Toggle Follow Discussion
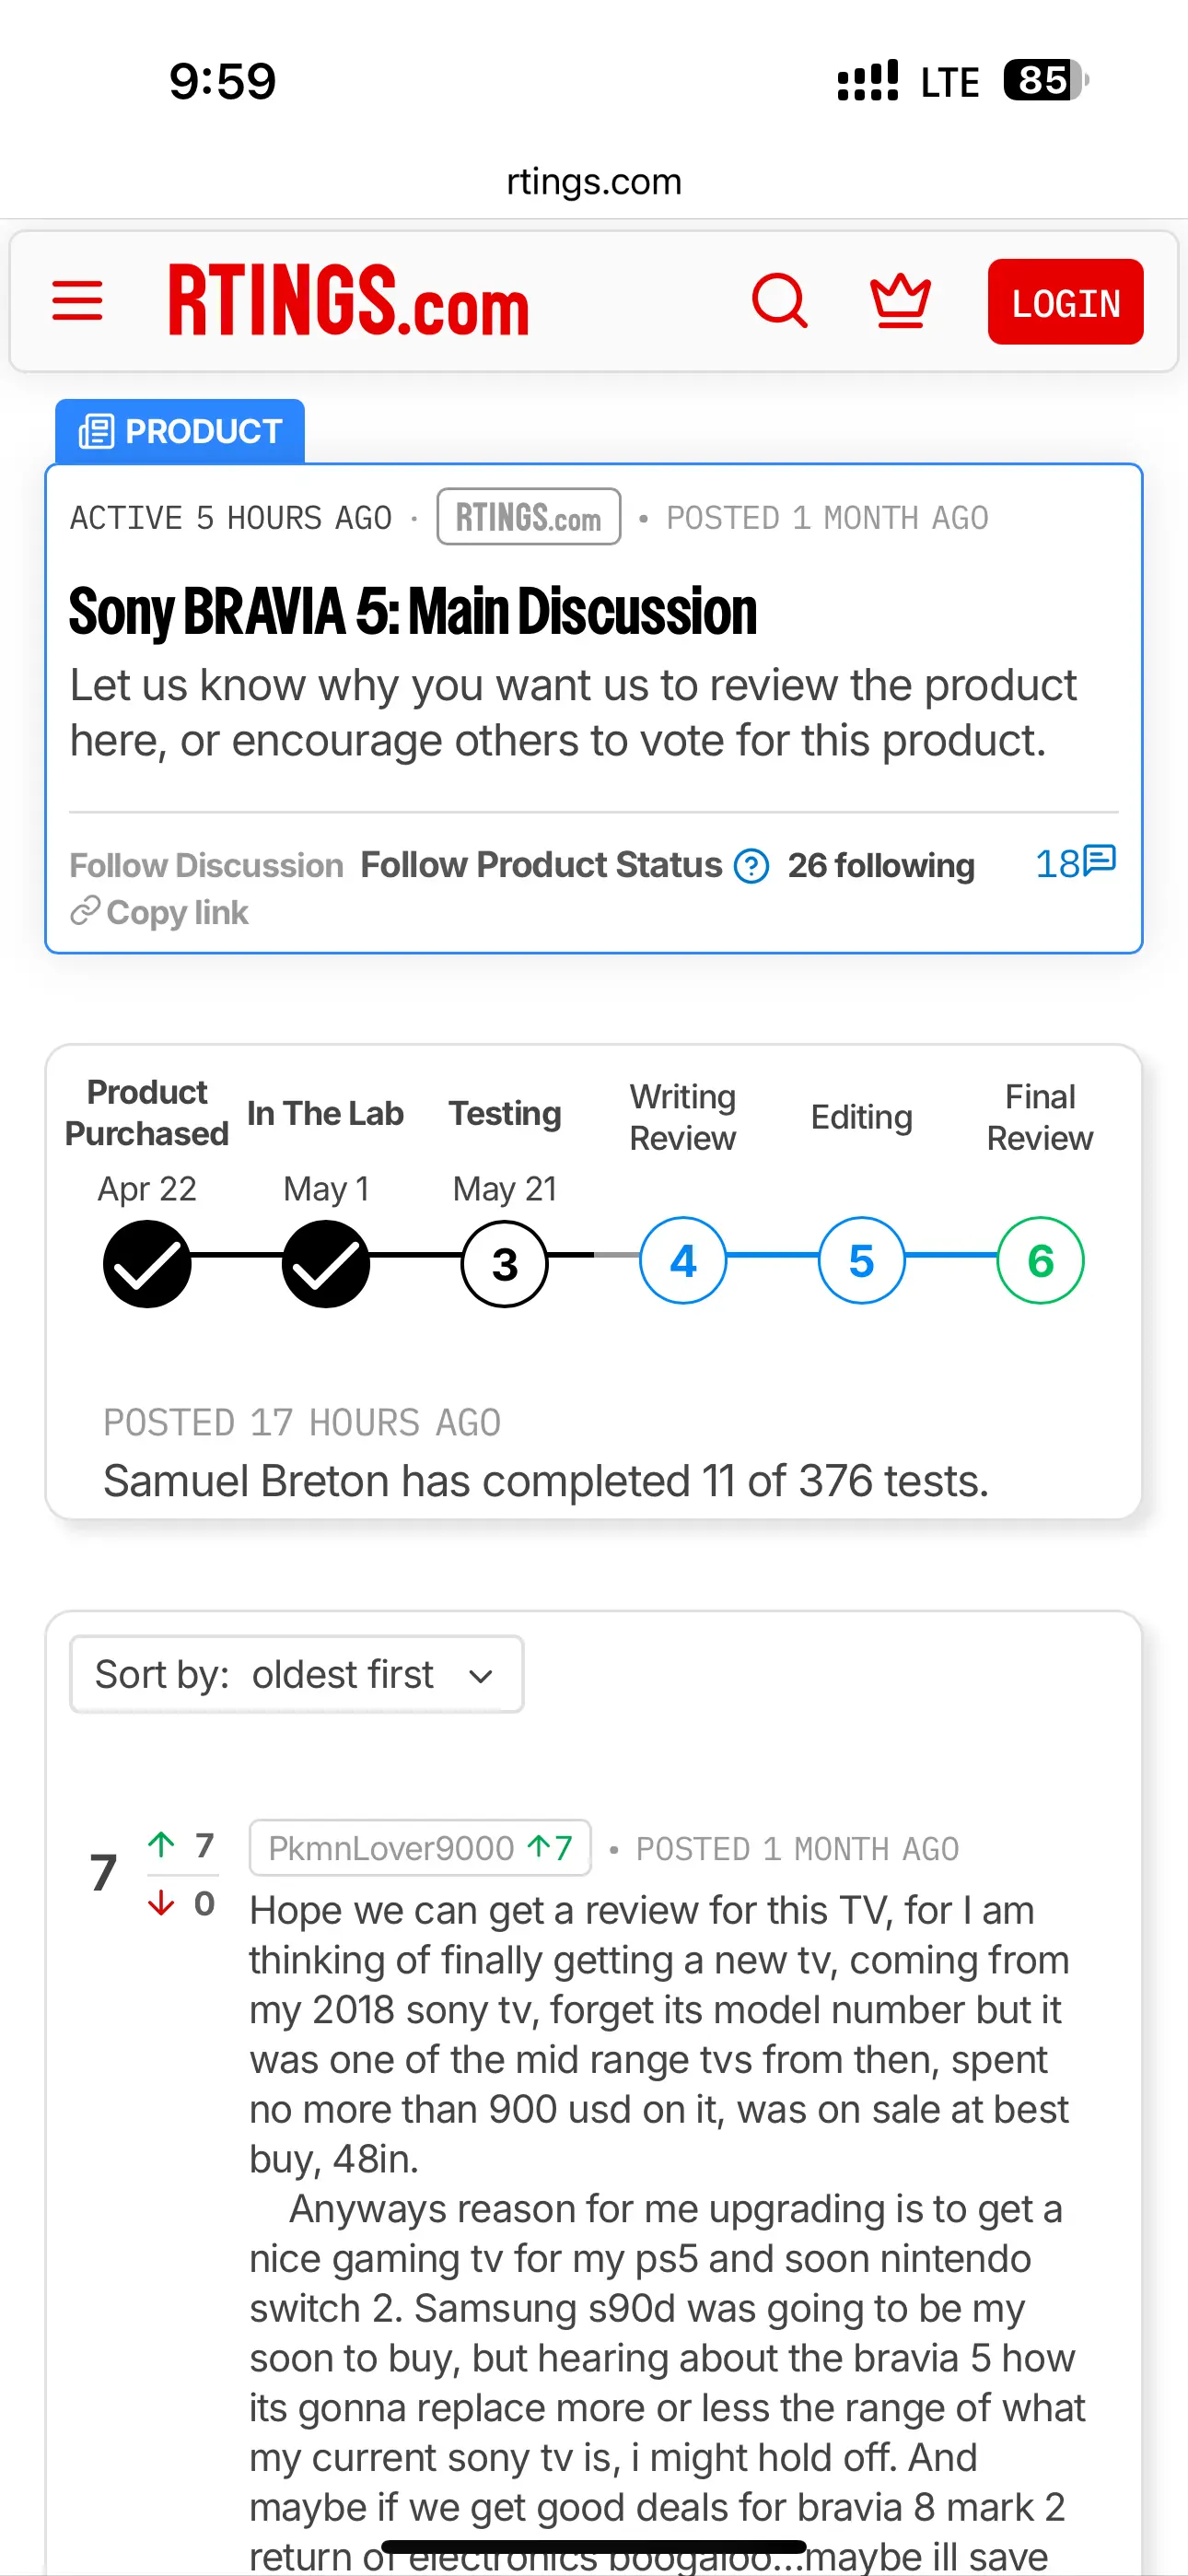Viewport: 1188px width, 2576px height. (206, 866)
